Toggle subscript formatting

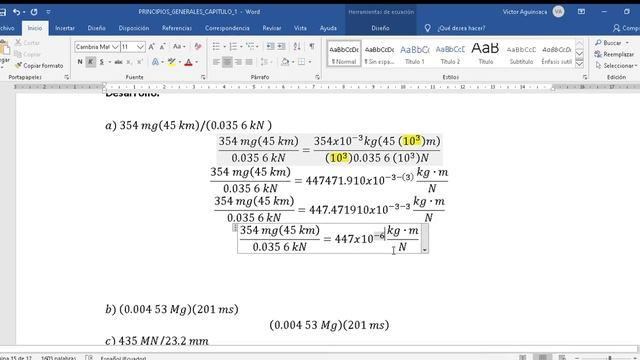point(129,62)
